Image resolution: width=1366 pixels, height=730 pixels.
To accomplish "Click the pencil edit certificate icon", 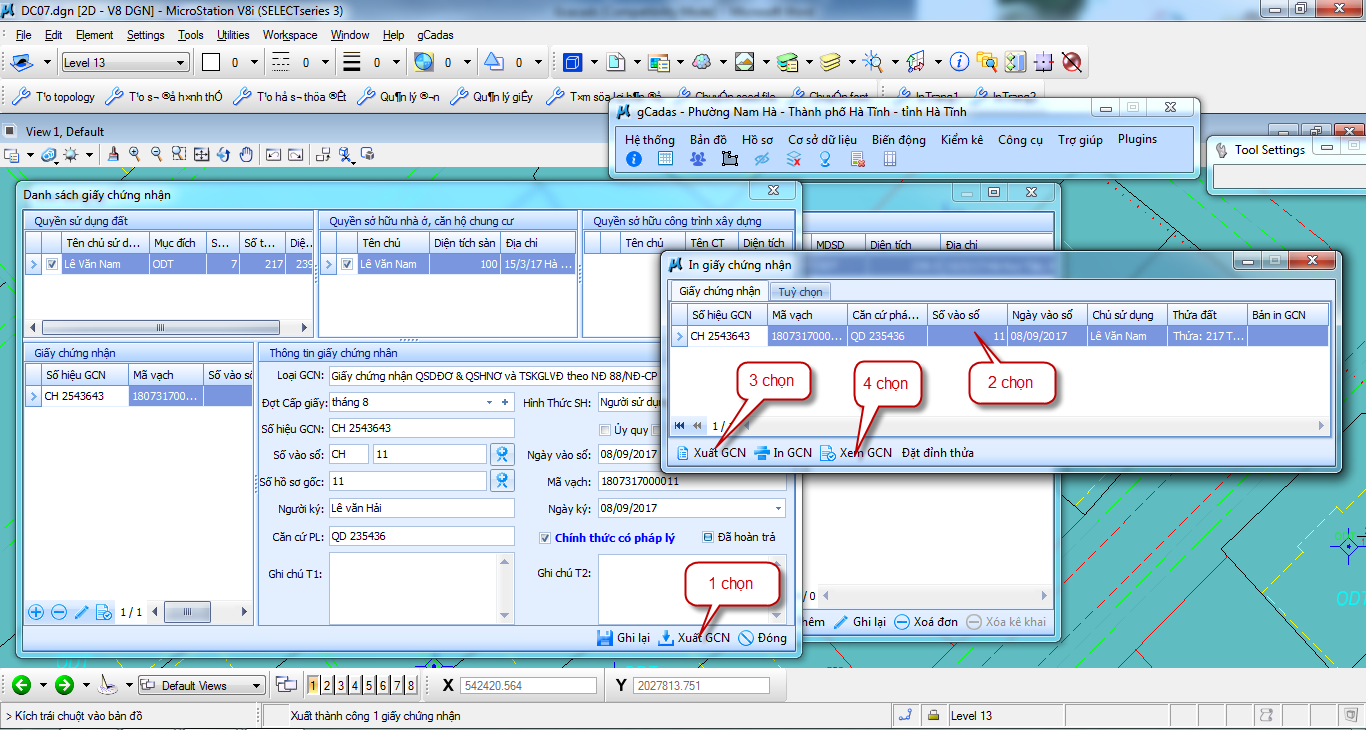I will point(82,612).
